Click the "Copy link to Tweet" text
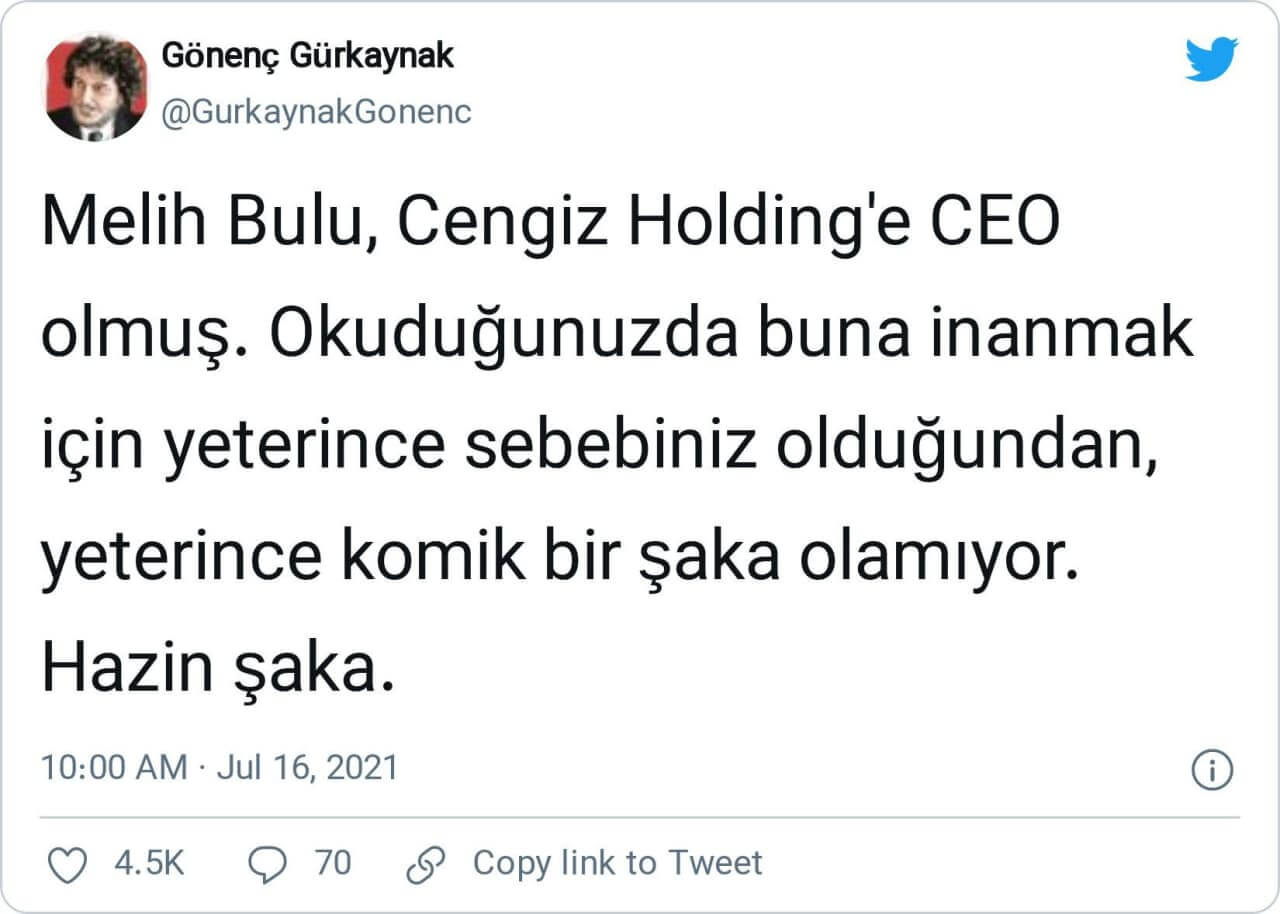 617,863
